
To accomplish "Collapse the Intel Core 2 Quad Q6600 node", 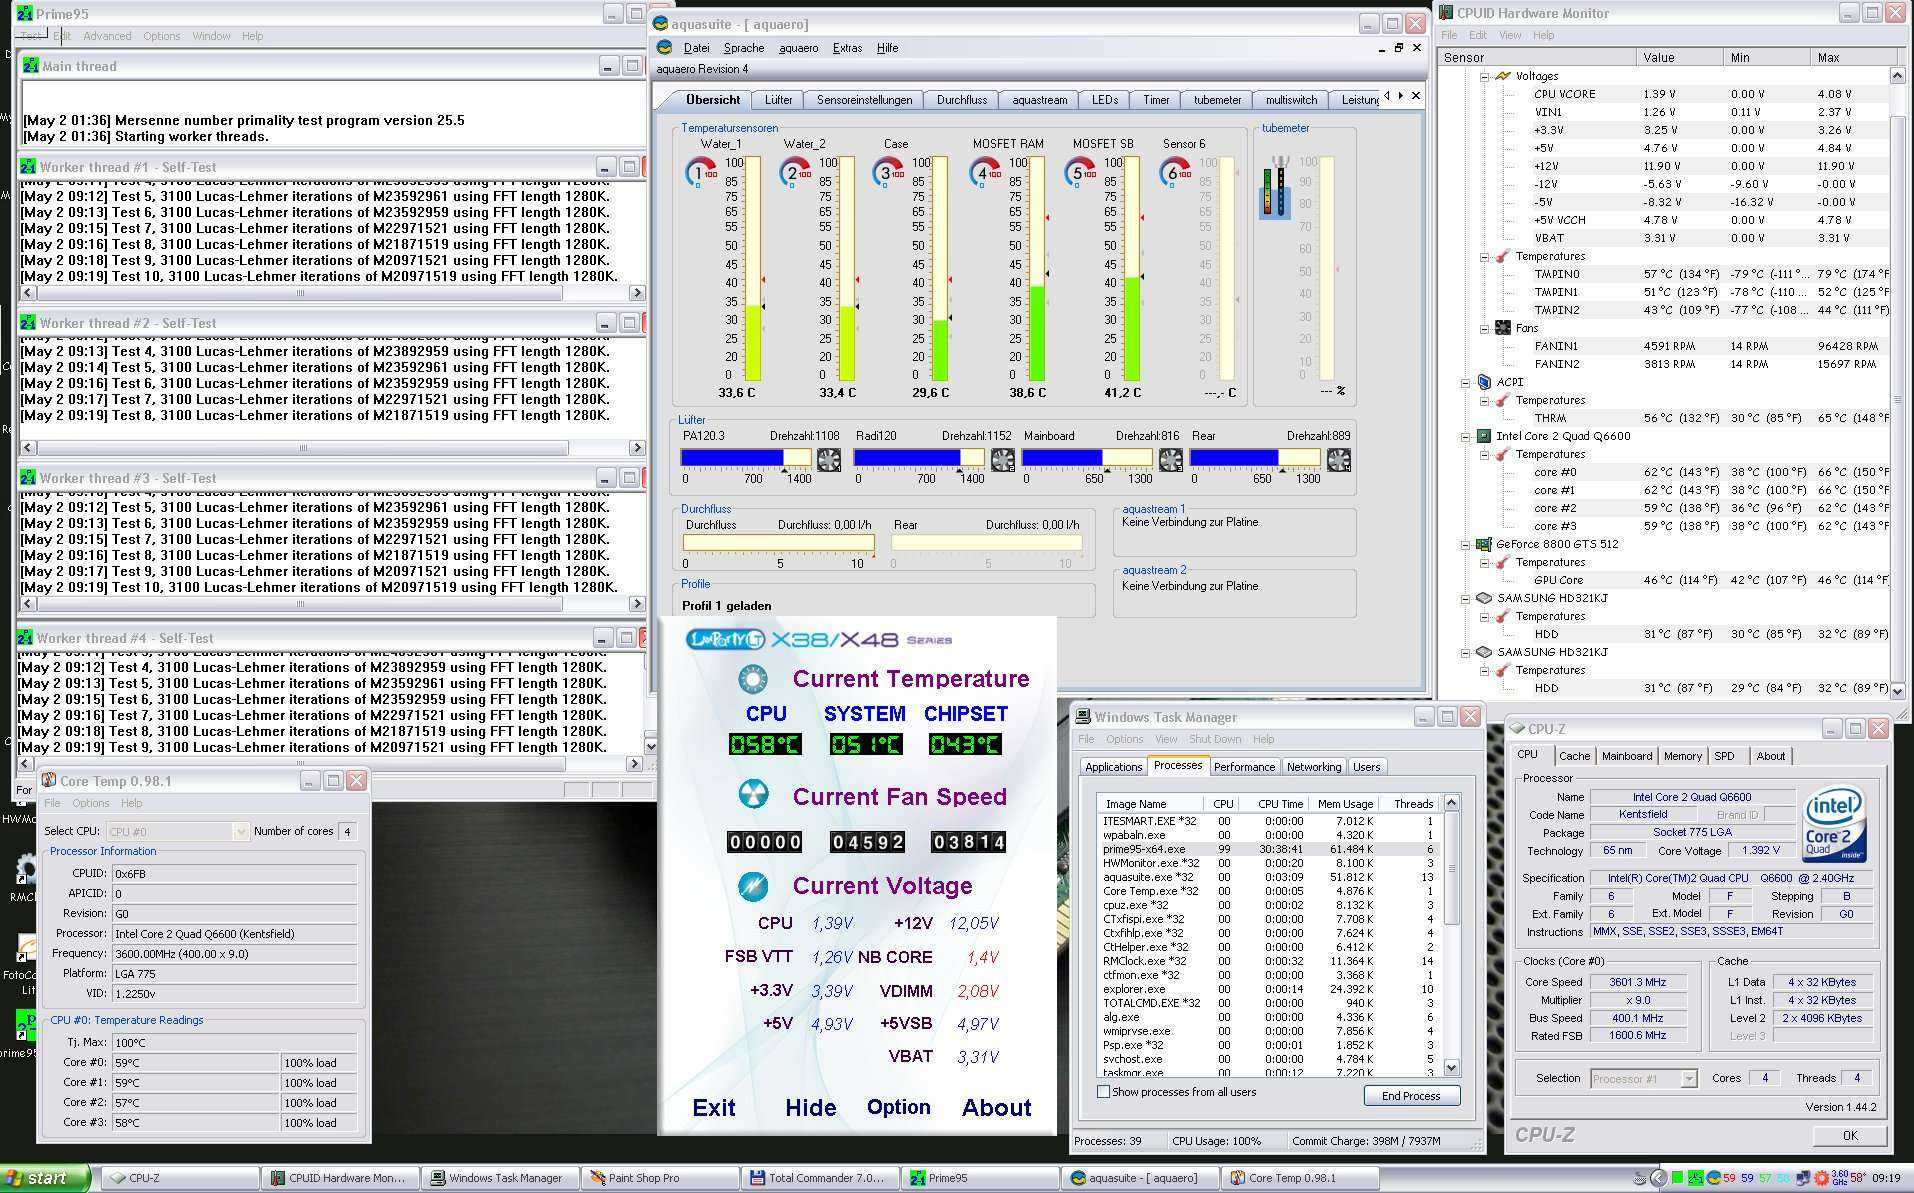I will [1466, 436].
